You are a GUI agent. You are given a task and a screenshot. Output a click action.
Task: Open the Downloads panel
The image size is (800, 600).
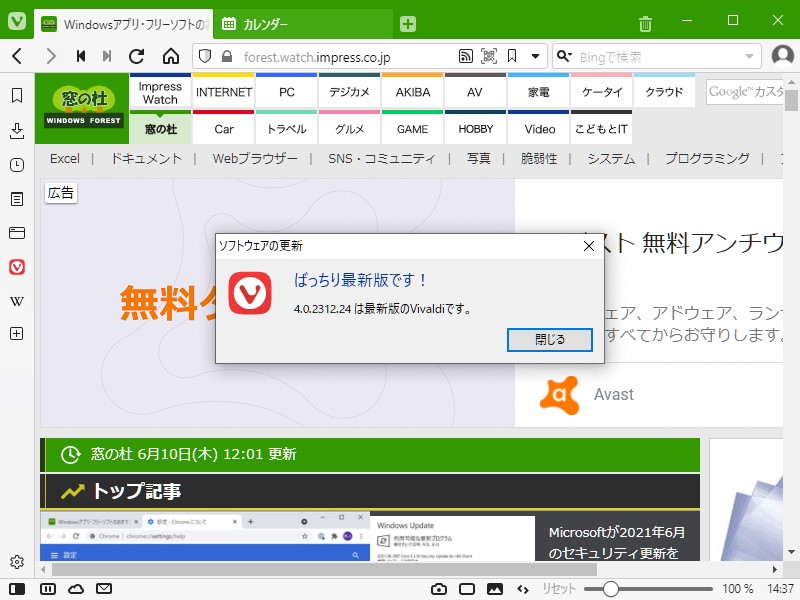pos(15,131)
